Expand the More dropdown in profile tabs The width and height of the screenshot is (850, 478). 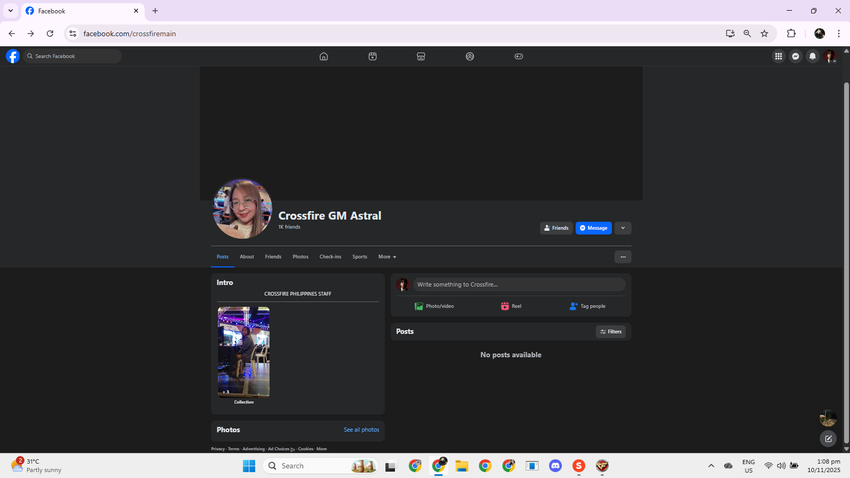(x=386, y=257)
